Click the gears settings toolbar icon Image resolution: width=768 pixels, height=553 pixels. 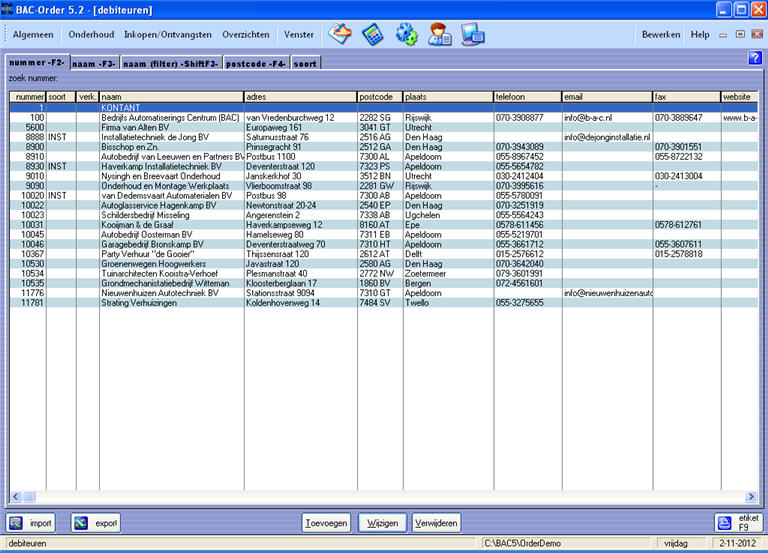point(406,34)
